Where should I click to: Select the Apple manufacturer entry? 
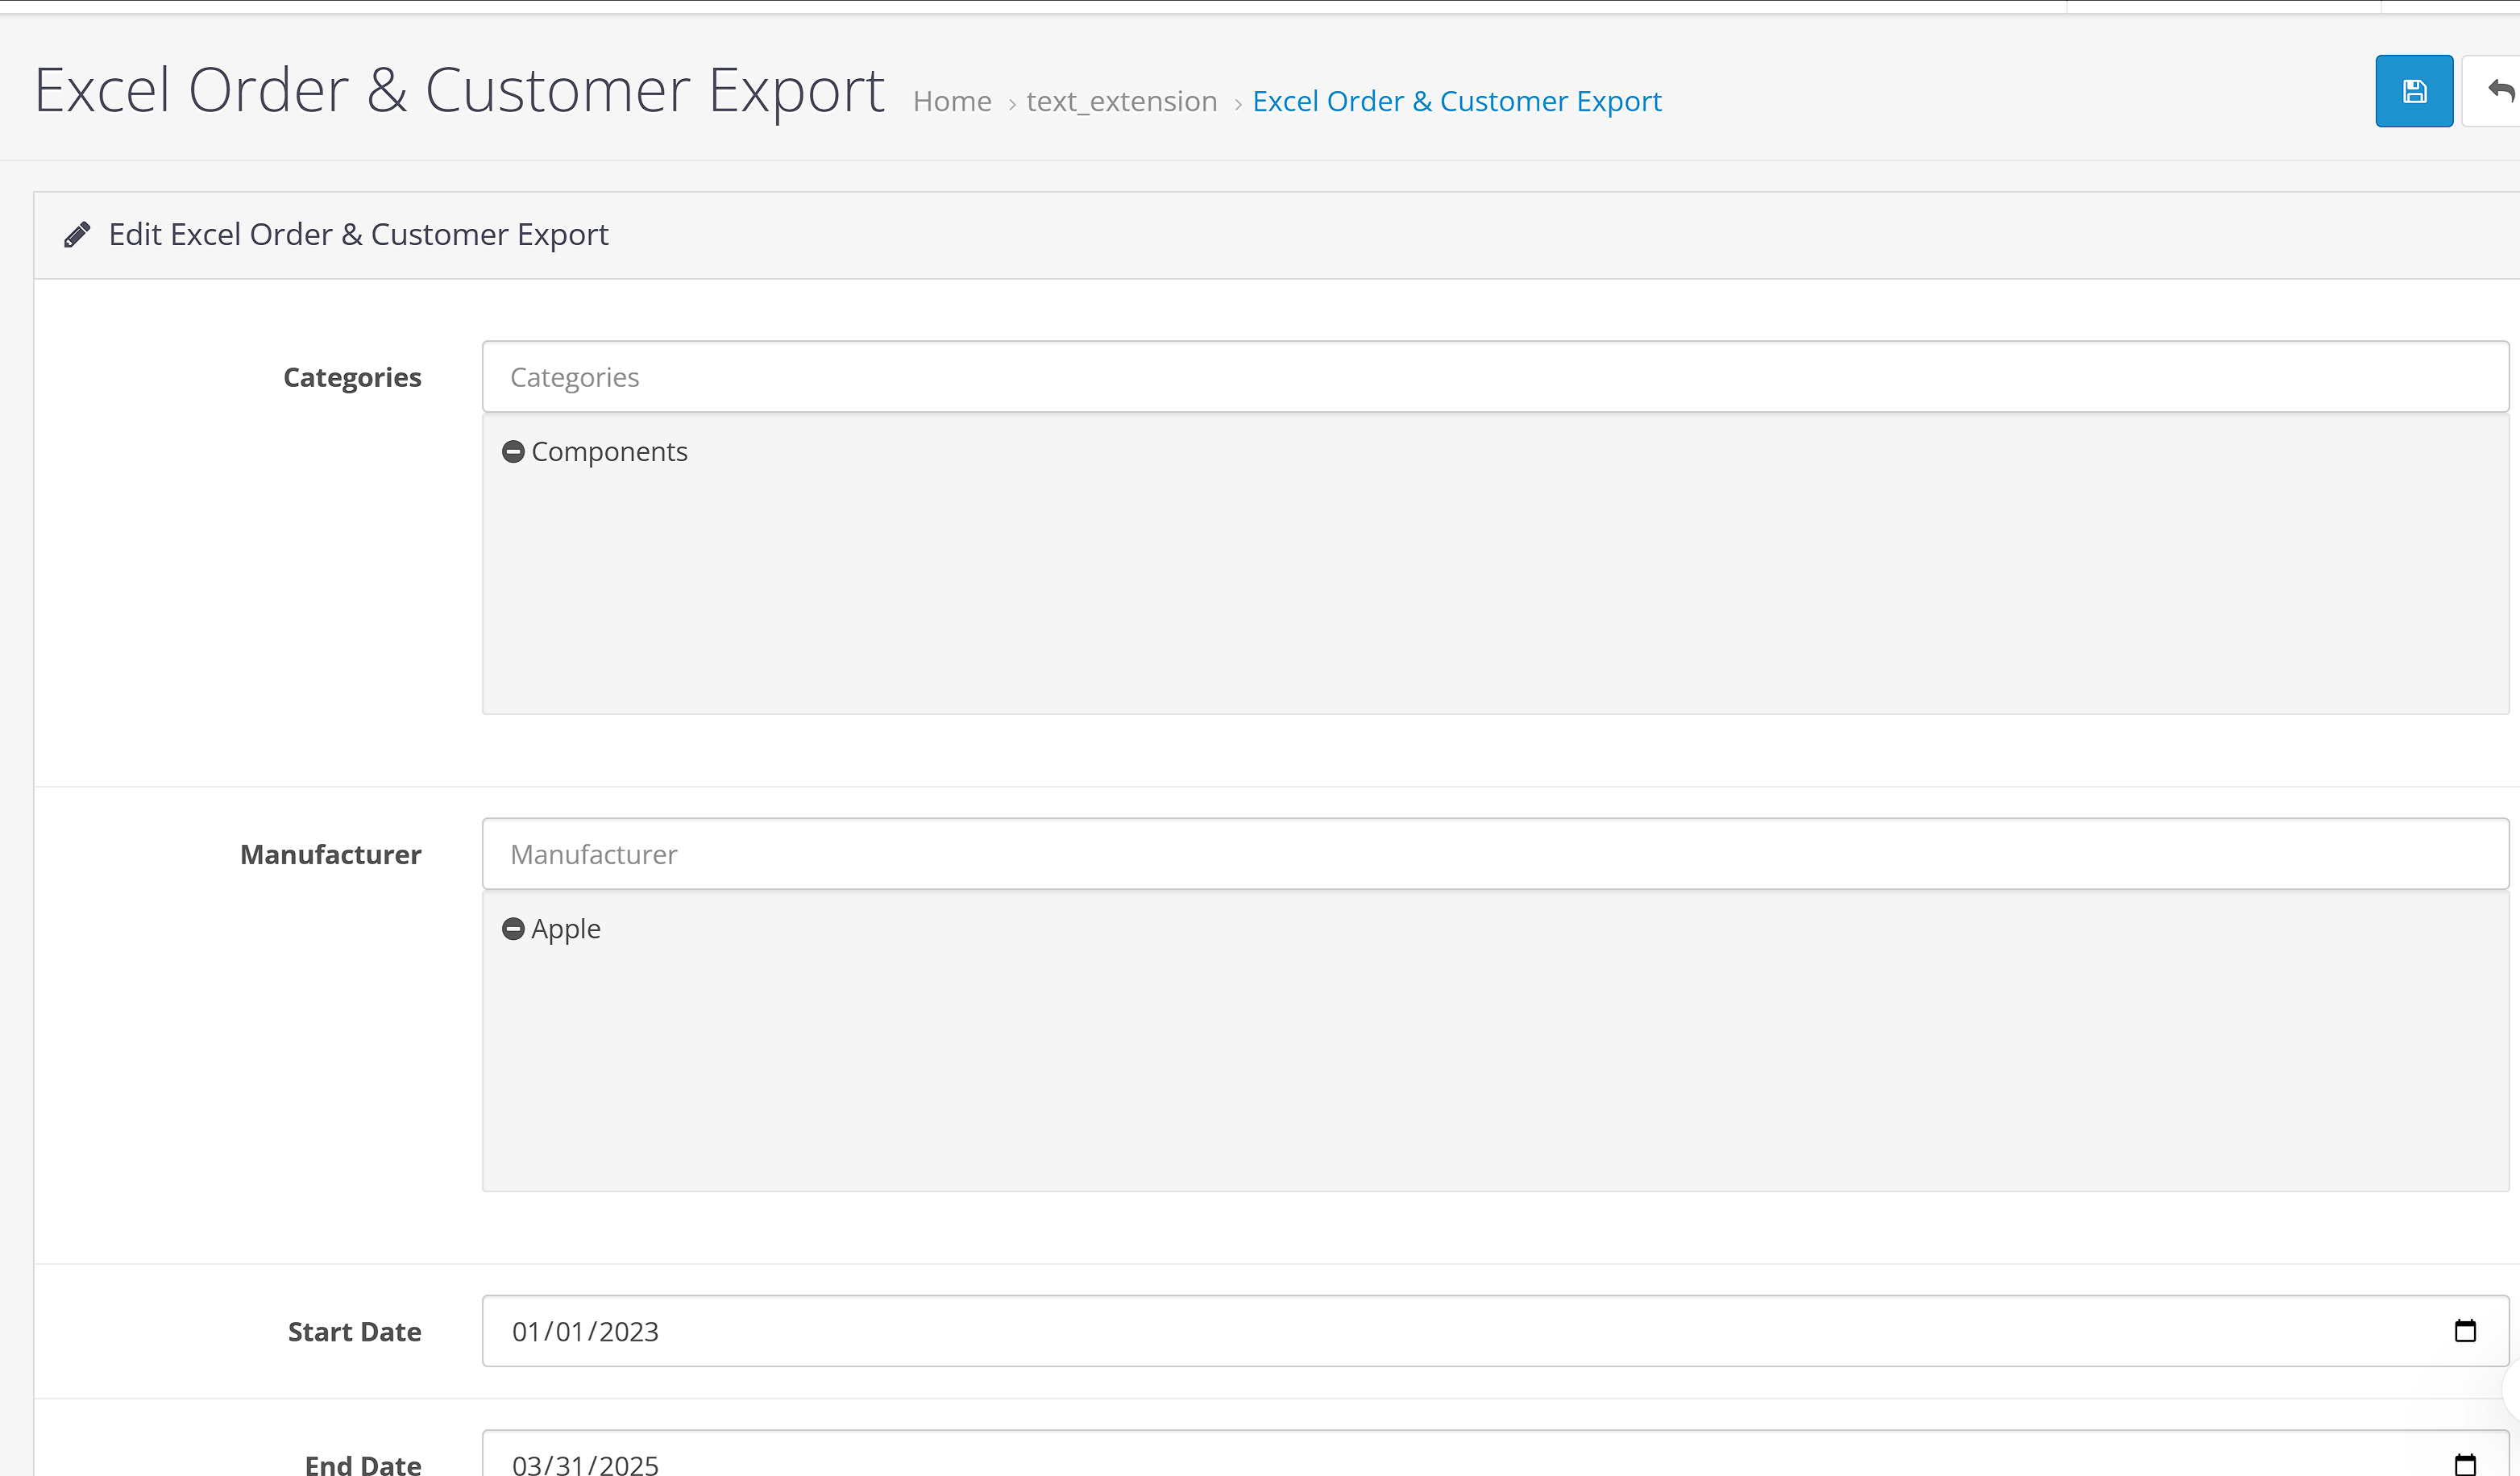click(565, 929)
